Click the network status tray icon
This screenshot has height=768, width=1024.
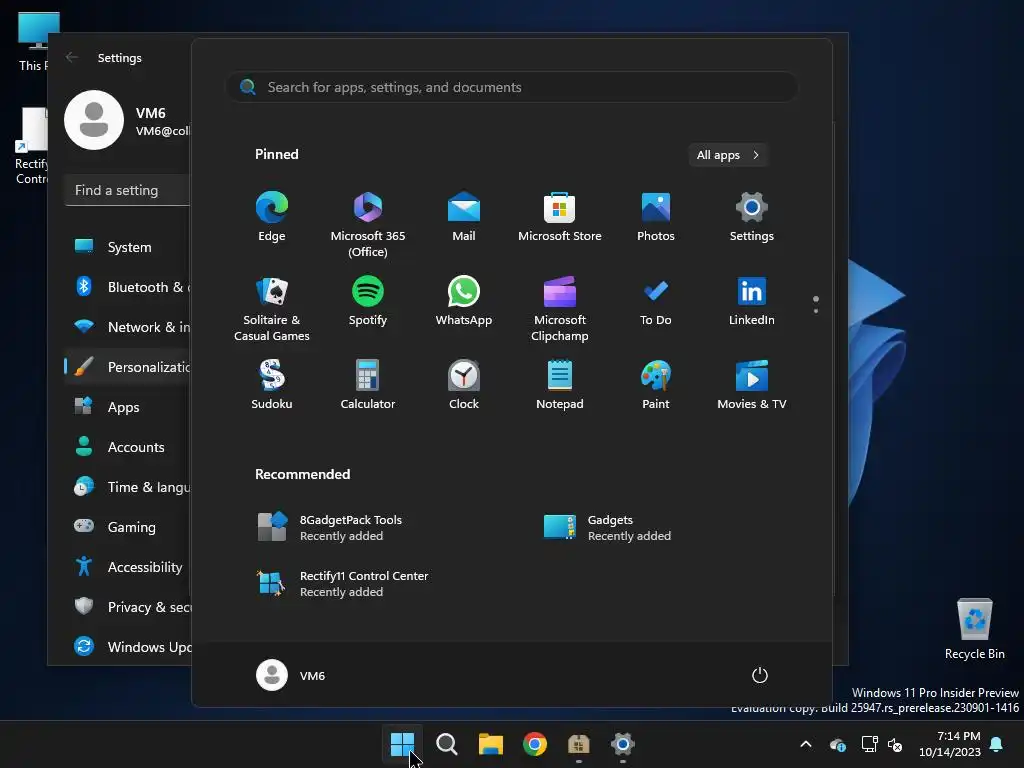tap(869, 744)
